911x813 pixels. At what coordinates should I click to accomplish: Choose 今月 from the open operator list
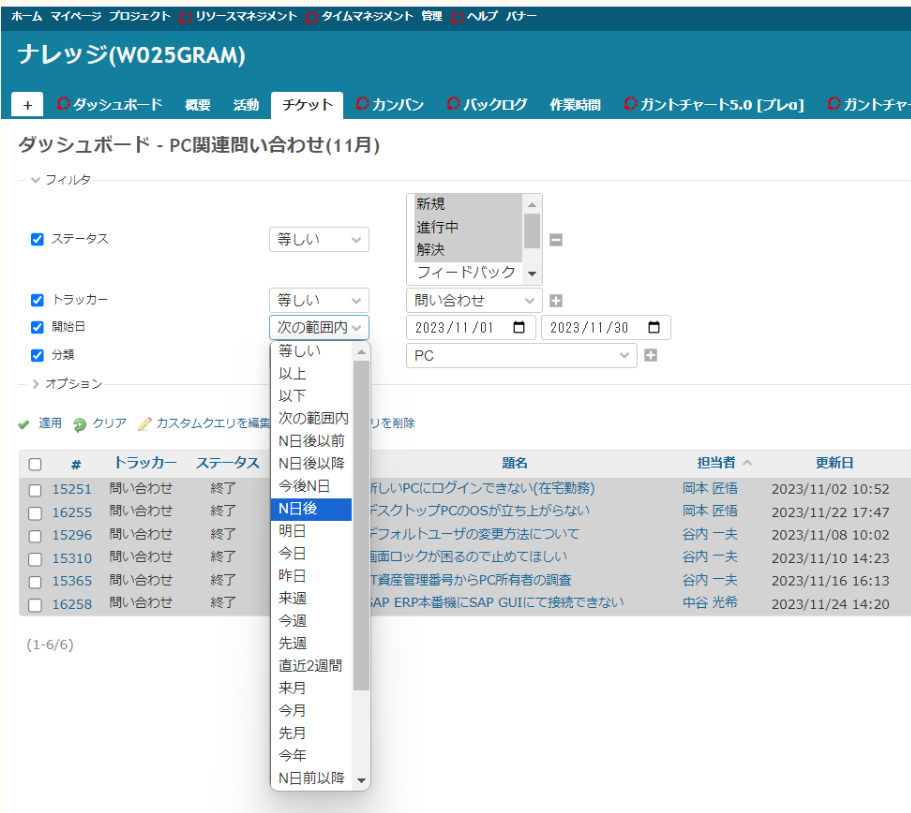coord(293,711)
